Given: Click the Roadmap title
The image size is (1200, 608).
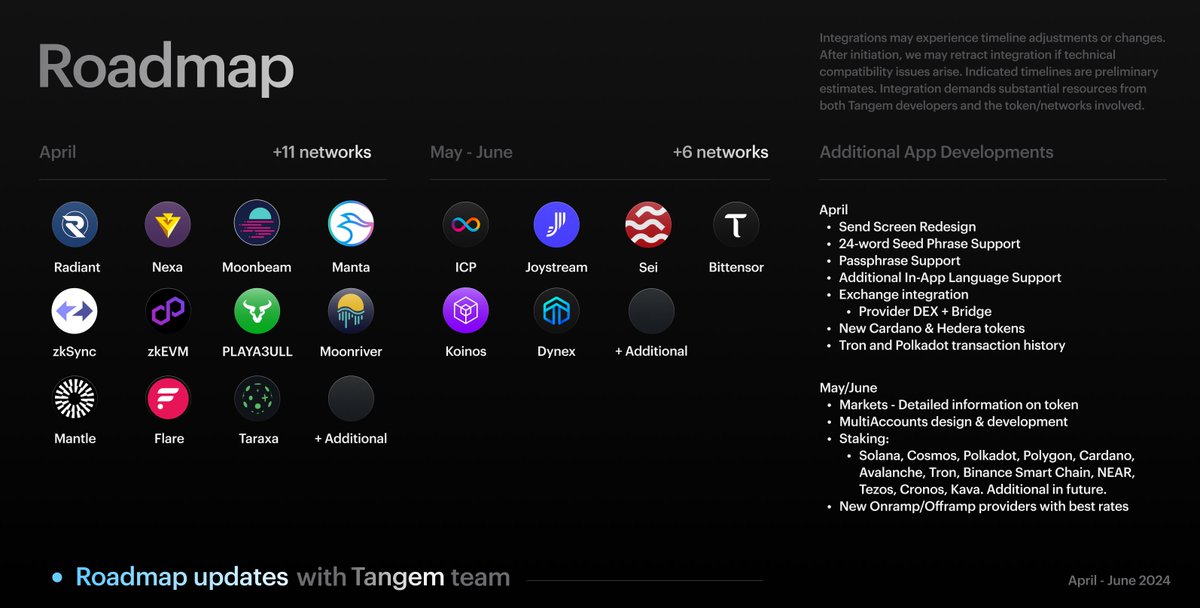Looking at the screenshot, I should click(x=166, y=68).
